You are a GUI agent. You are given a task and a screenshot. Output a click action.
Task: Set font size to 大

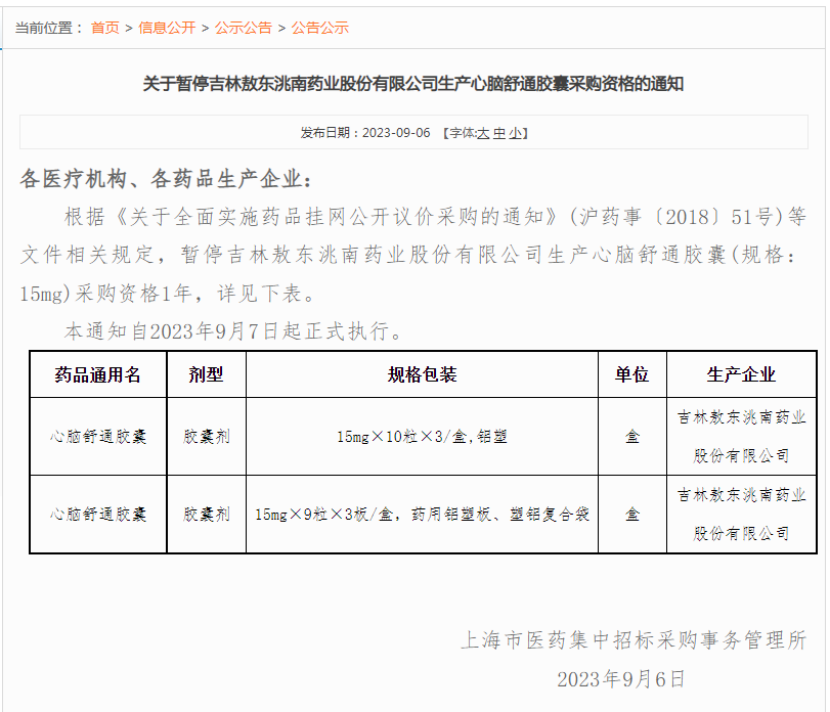[x=483, y=133]
